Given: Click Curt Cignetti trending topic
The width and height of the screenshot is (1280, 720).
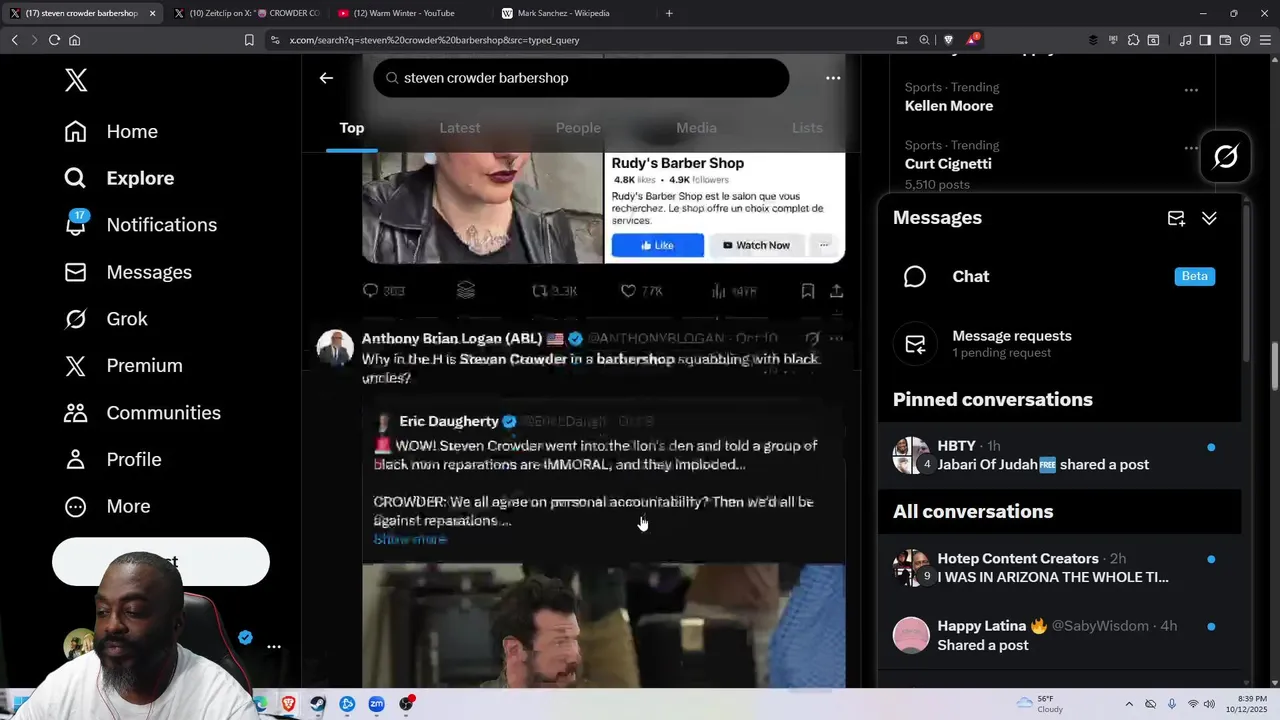Looking at the screenshot, I should click(x=948, y=164).
